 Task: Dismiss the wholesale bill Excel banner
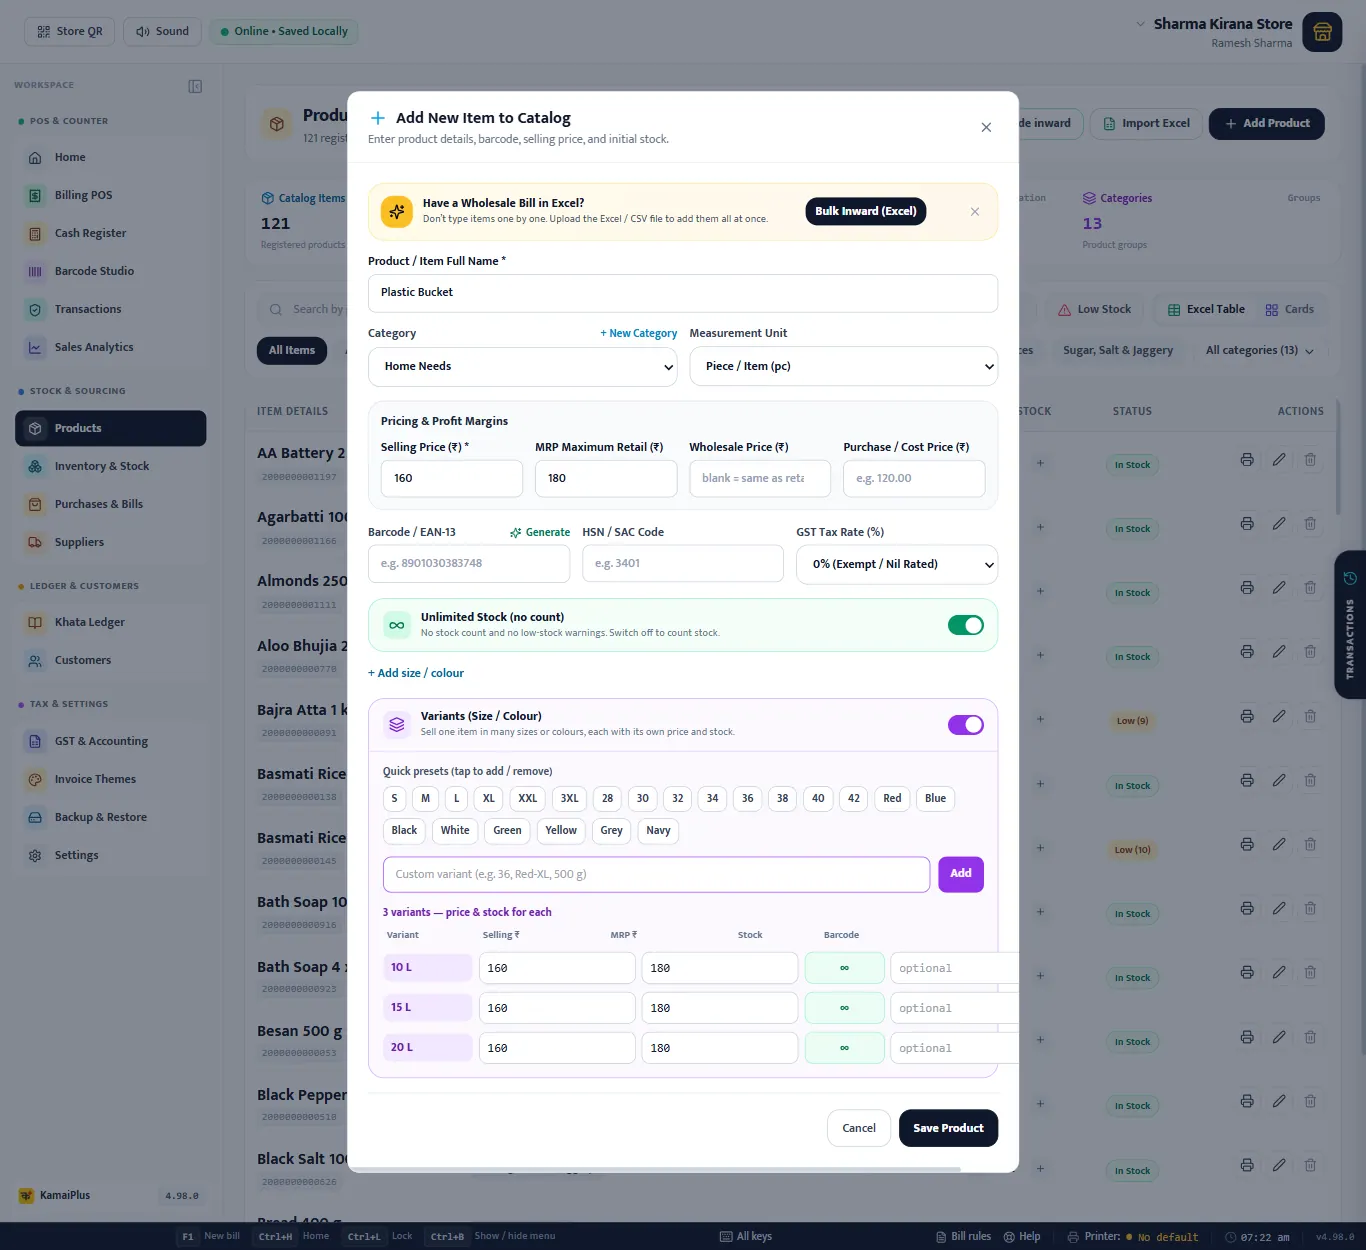click(x=975, y=212)
